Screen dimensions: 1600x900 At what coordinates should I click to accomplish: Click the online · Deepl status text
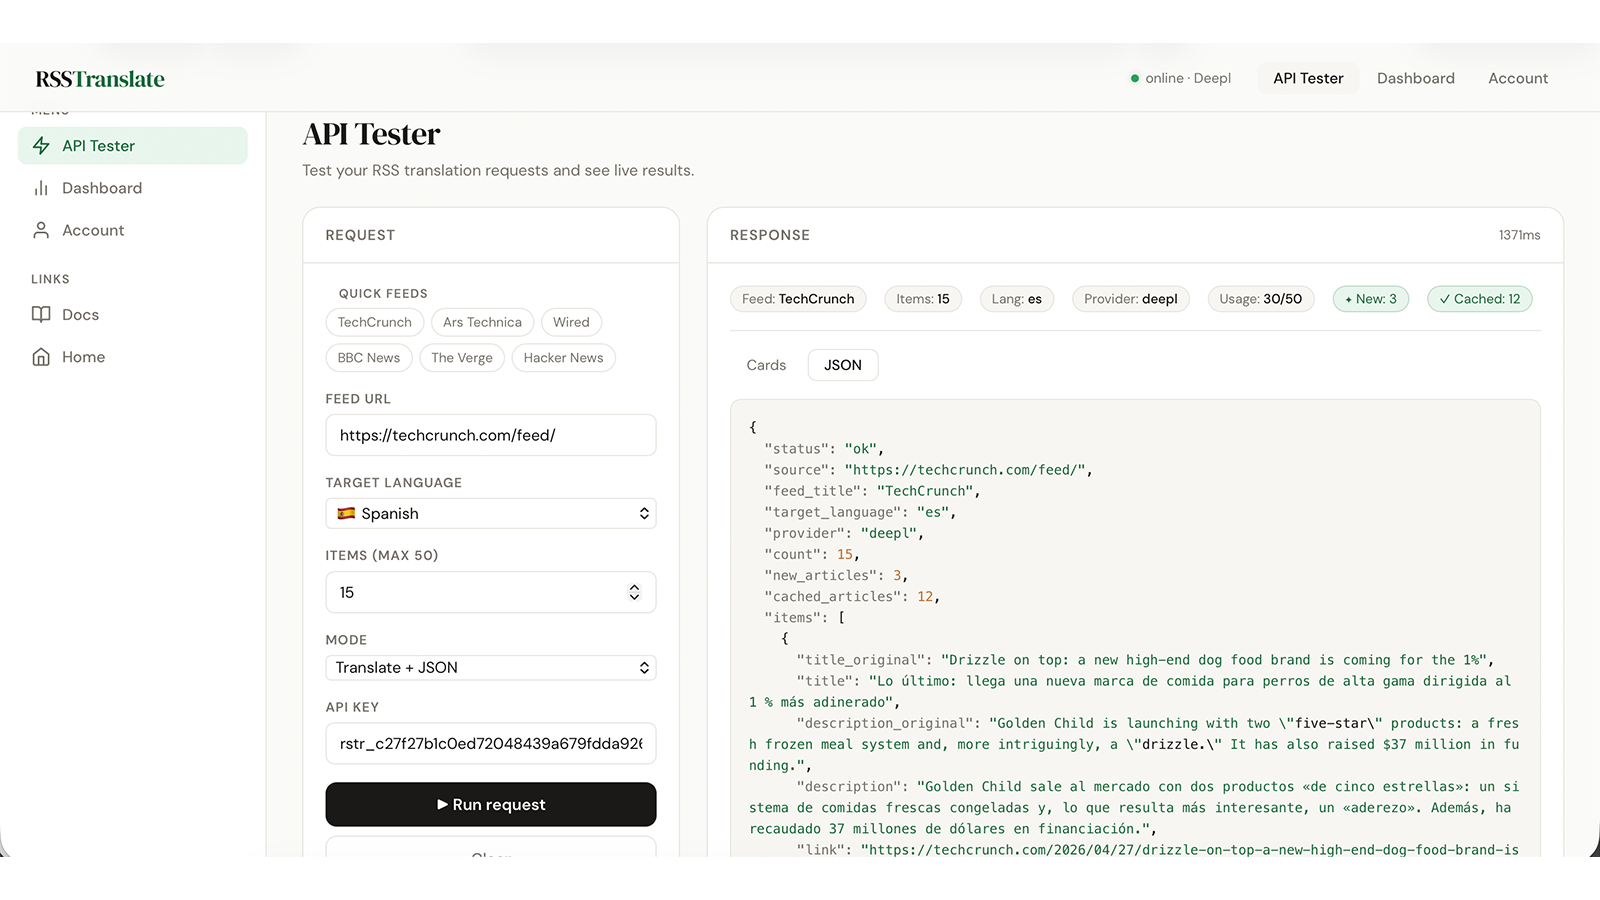pos(1188,78)
